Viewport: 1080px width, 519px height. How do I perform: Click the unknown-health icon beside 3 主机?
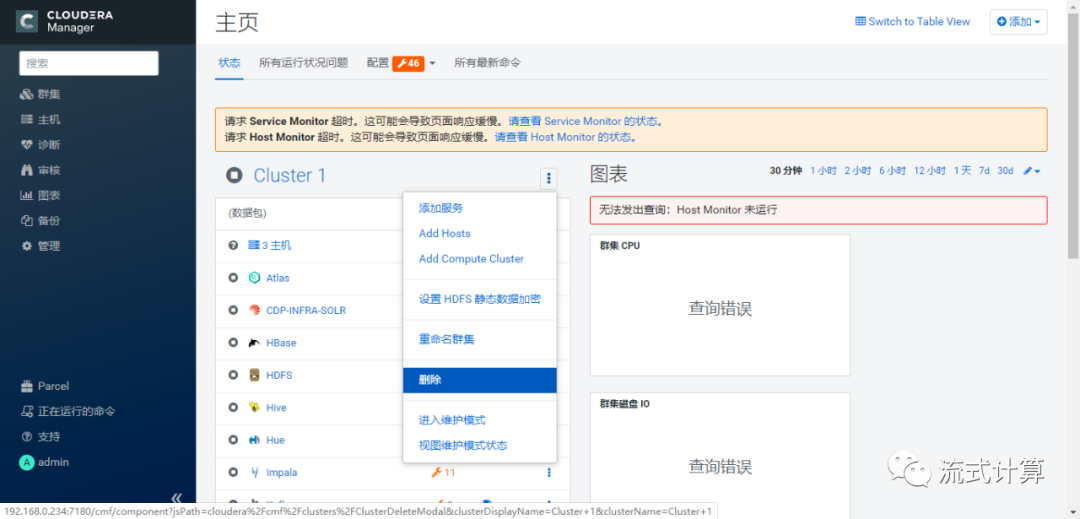click(x=233, y=245)
